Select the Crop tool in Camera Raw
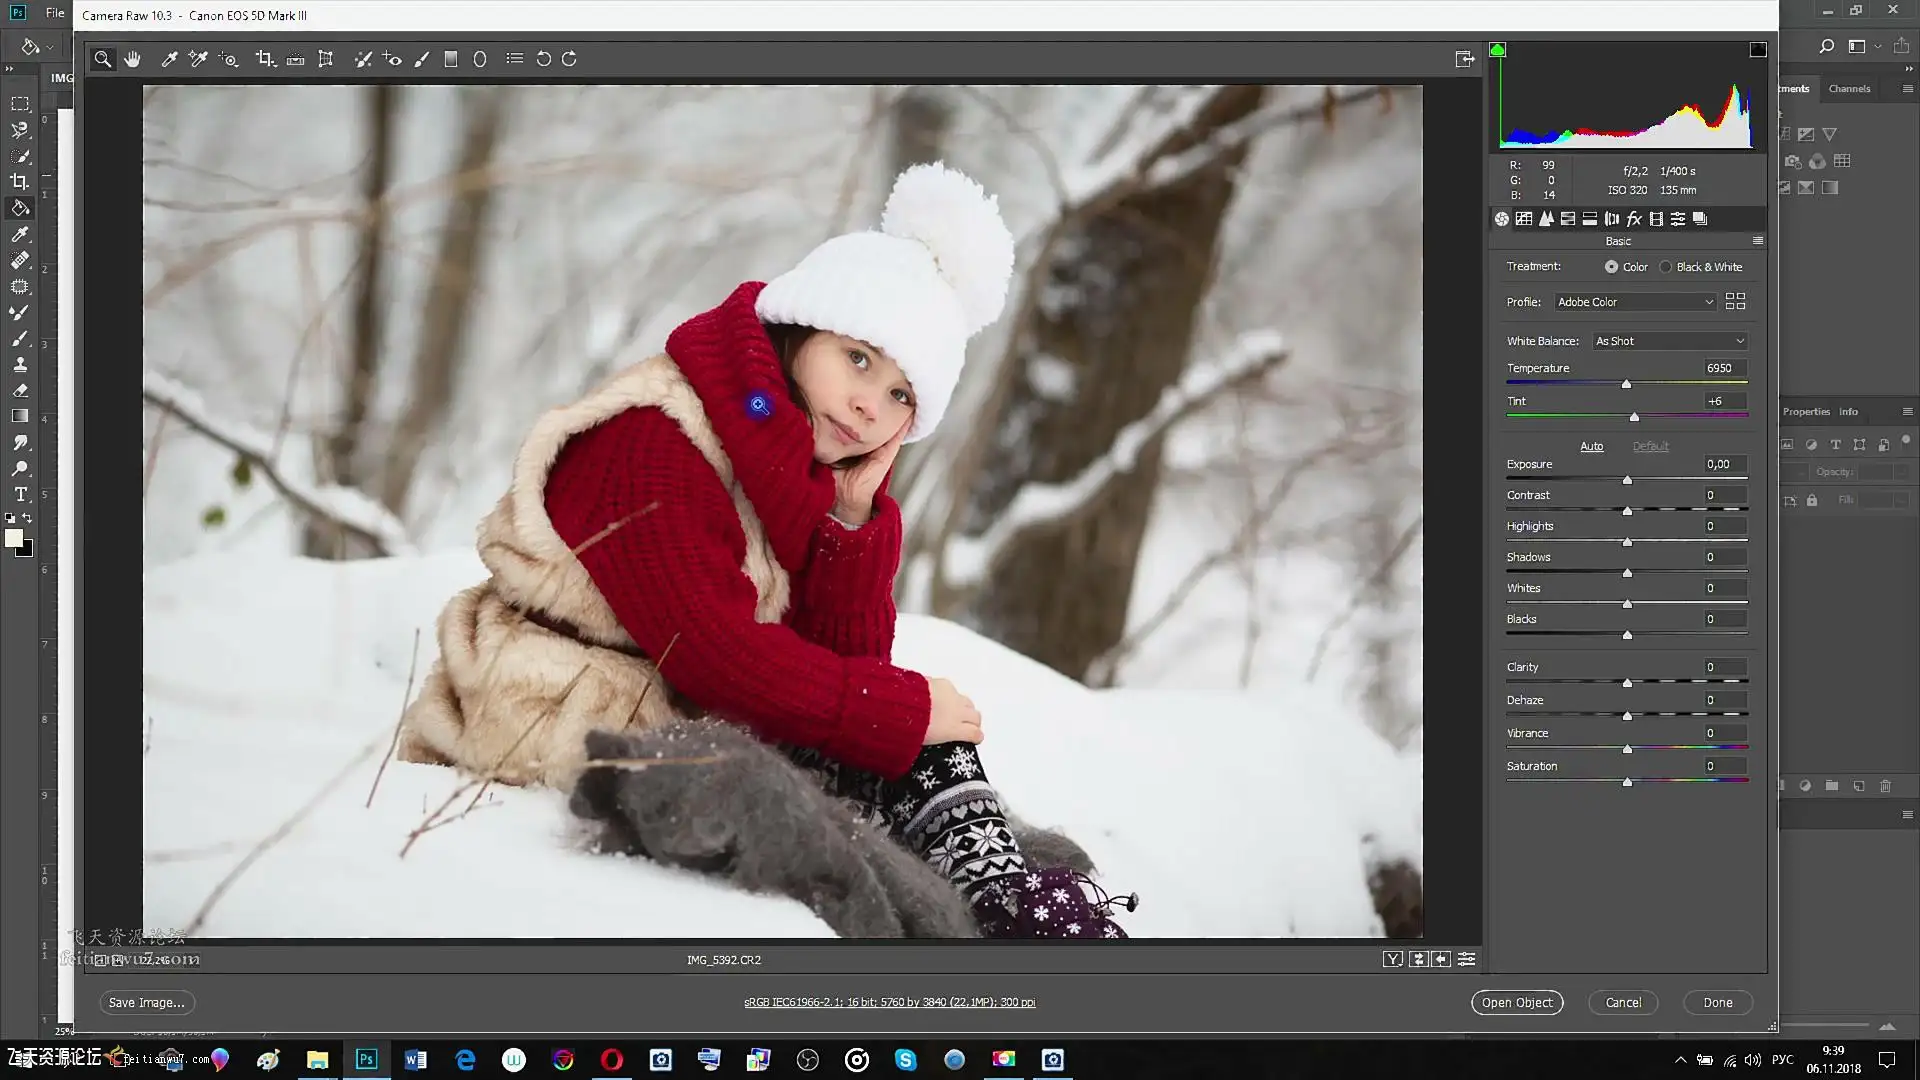This screenshot has width=1920, height=1080. click(x=265, y=59)
